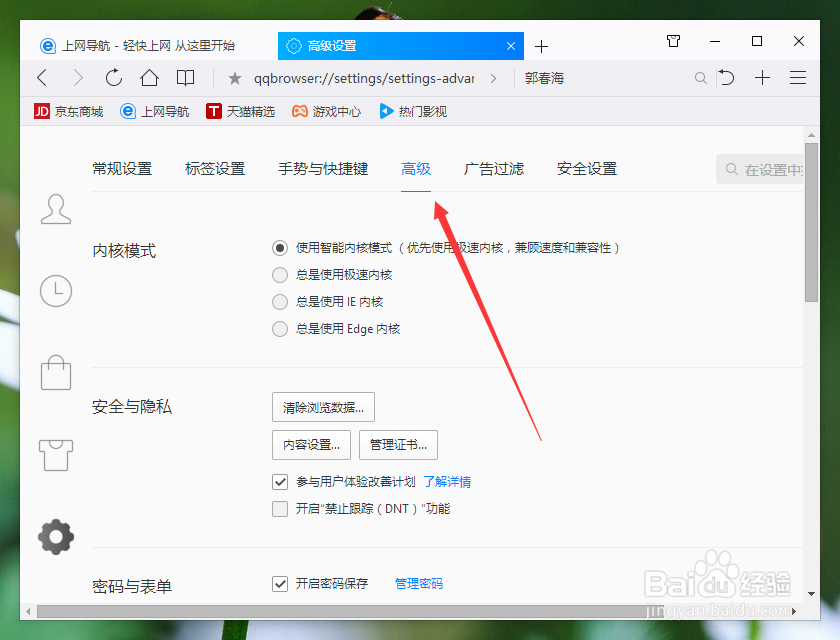Select 使用智能内核模式 radio option
Image resolution: width=840 pixels, height=640 pixels.
click(x=280, y=248)
